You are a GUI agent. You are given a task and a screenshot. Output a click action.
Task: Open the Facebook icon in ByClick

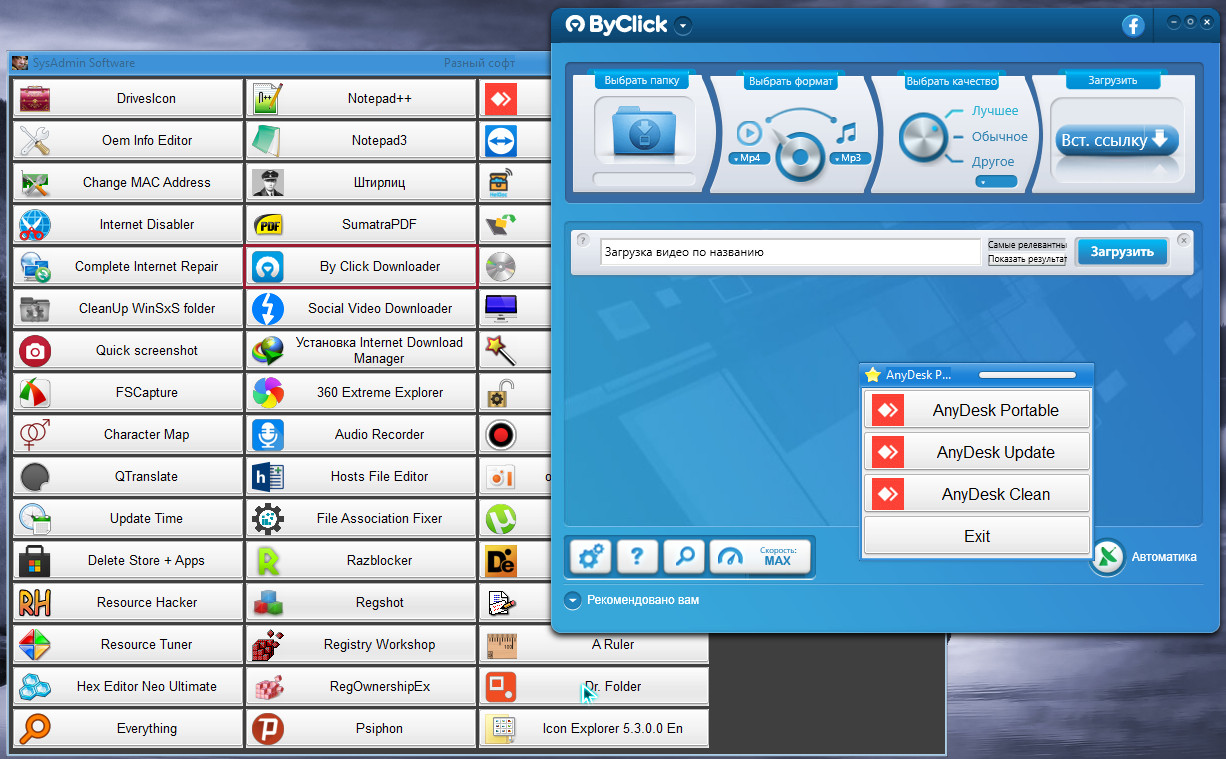1132,26
